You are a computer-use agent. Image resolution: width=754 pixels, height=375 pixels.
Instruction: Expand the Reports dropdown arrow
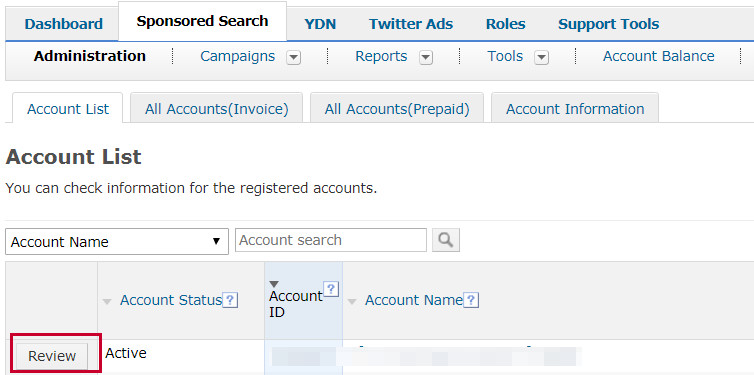point(426,58)
